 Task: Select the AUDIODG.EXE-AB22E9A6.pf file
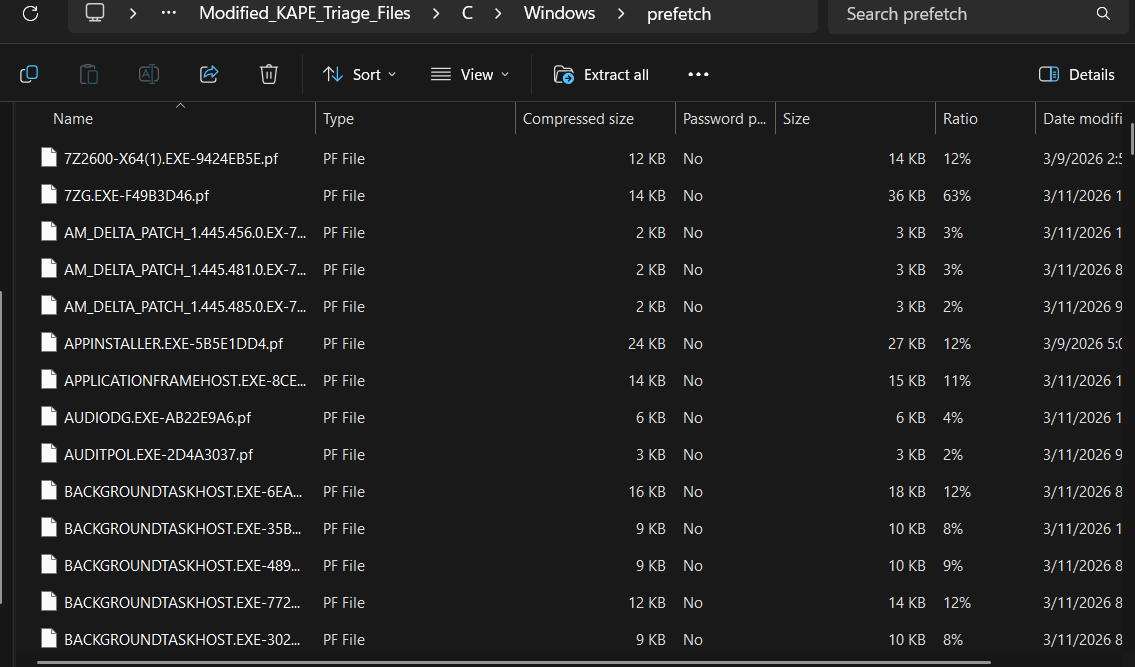click(x=157, y=417)
